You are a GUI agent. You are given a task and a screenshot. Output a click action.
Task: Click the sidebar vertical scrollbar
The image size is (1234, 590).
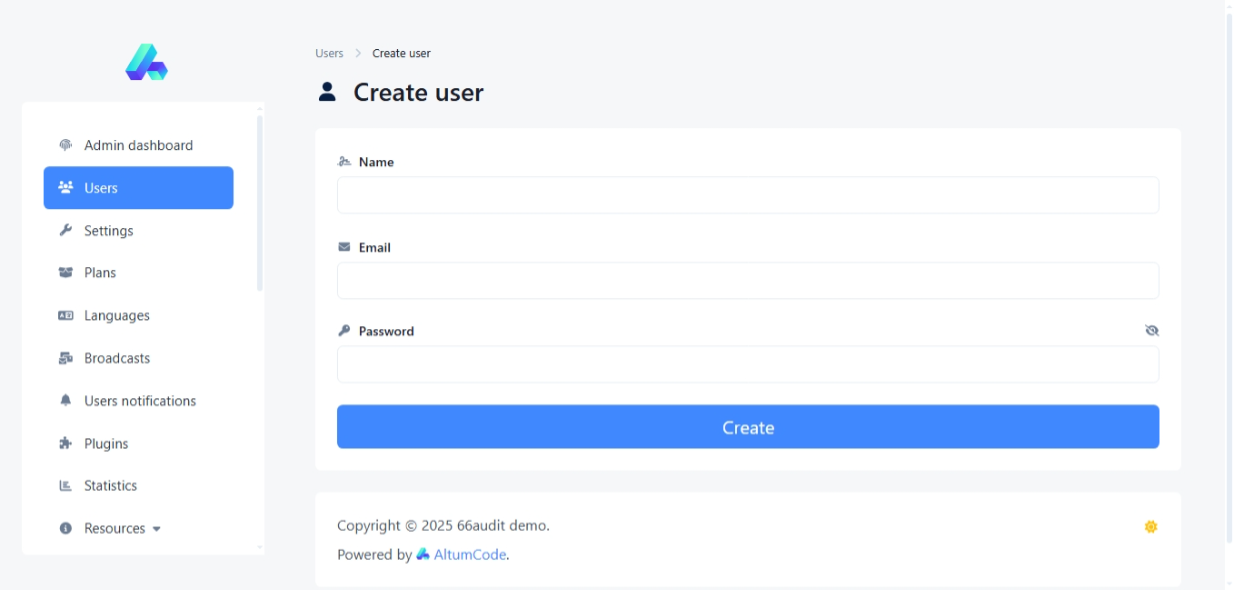[260, 200]
